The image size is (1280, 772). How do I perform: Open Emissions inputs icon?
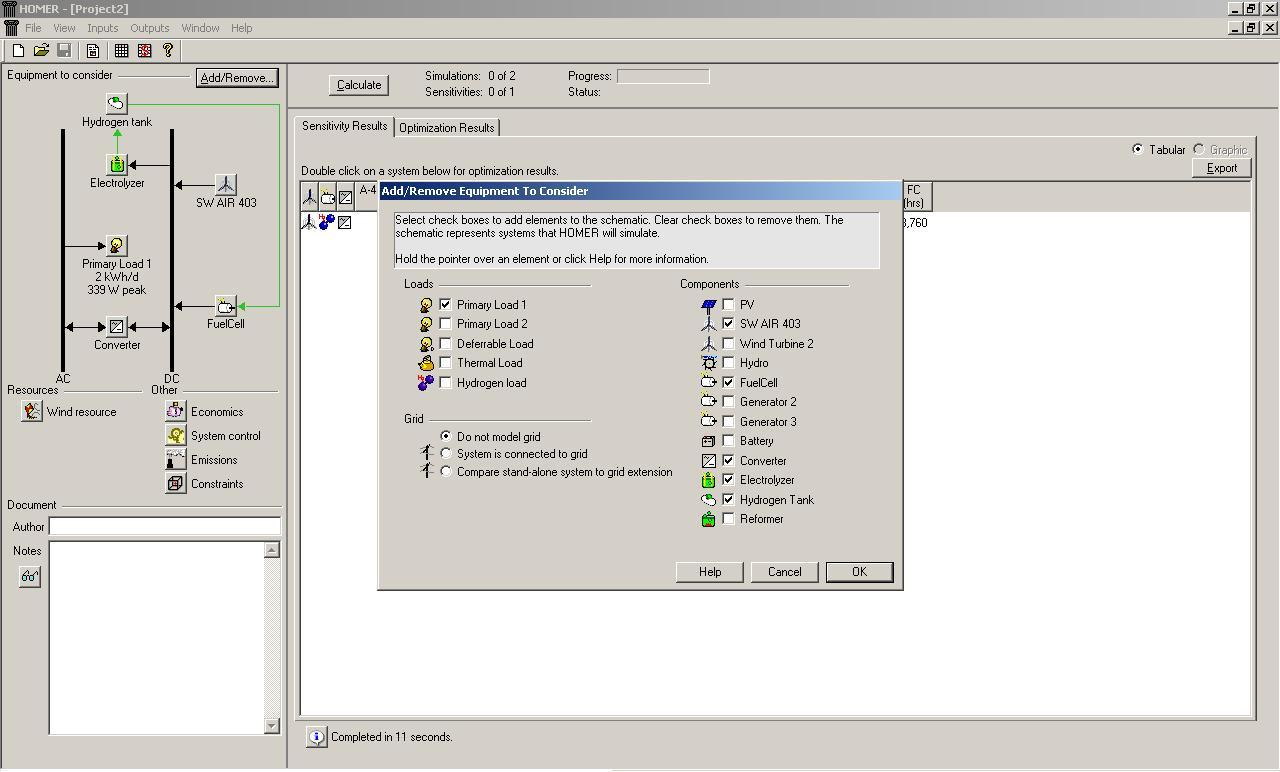(175, 459)
